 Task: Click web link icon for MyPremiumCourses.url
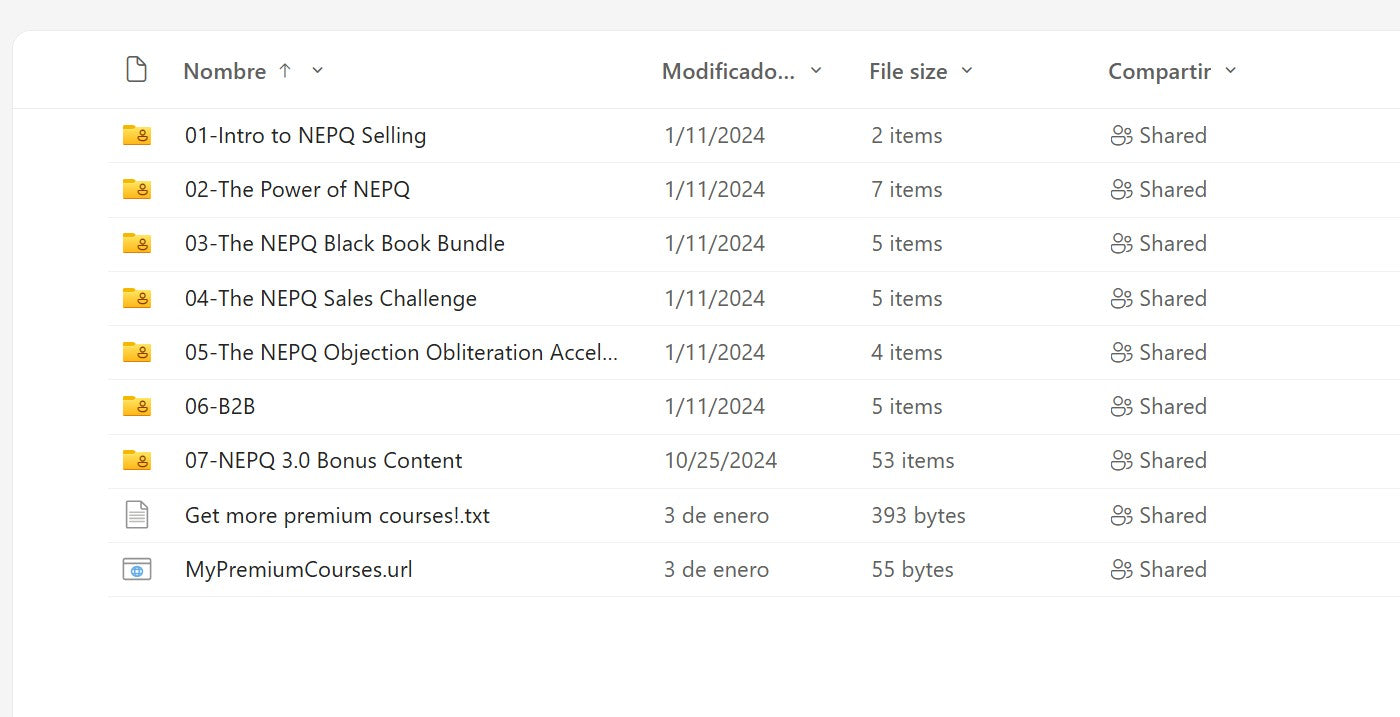click(x=137, y=569)
